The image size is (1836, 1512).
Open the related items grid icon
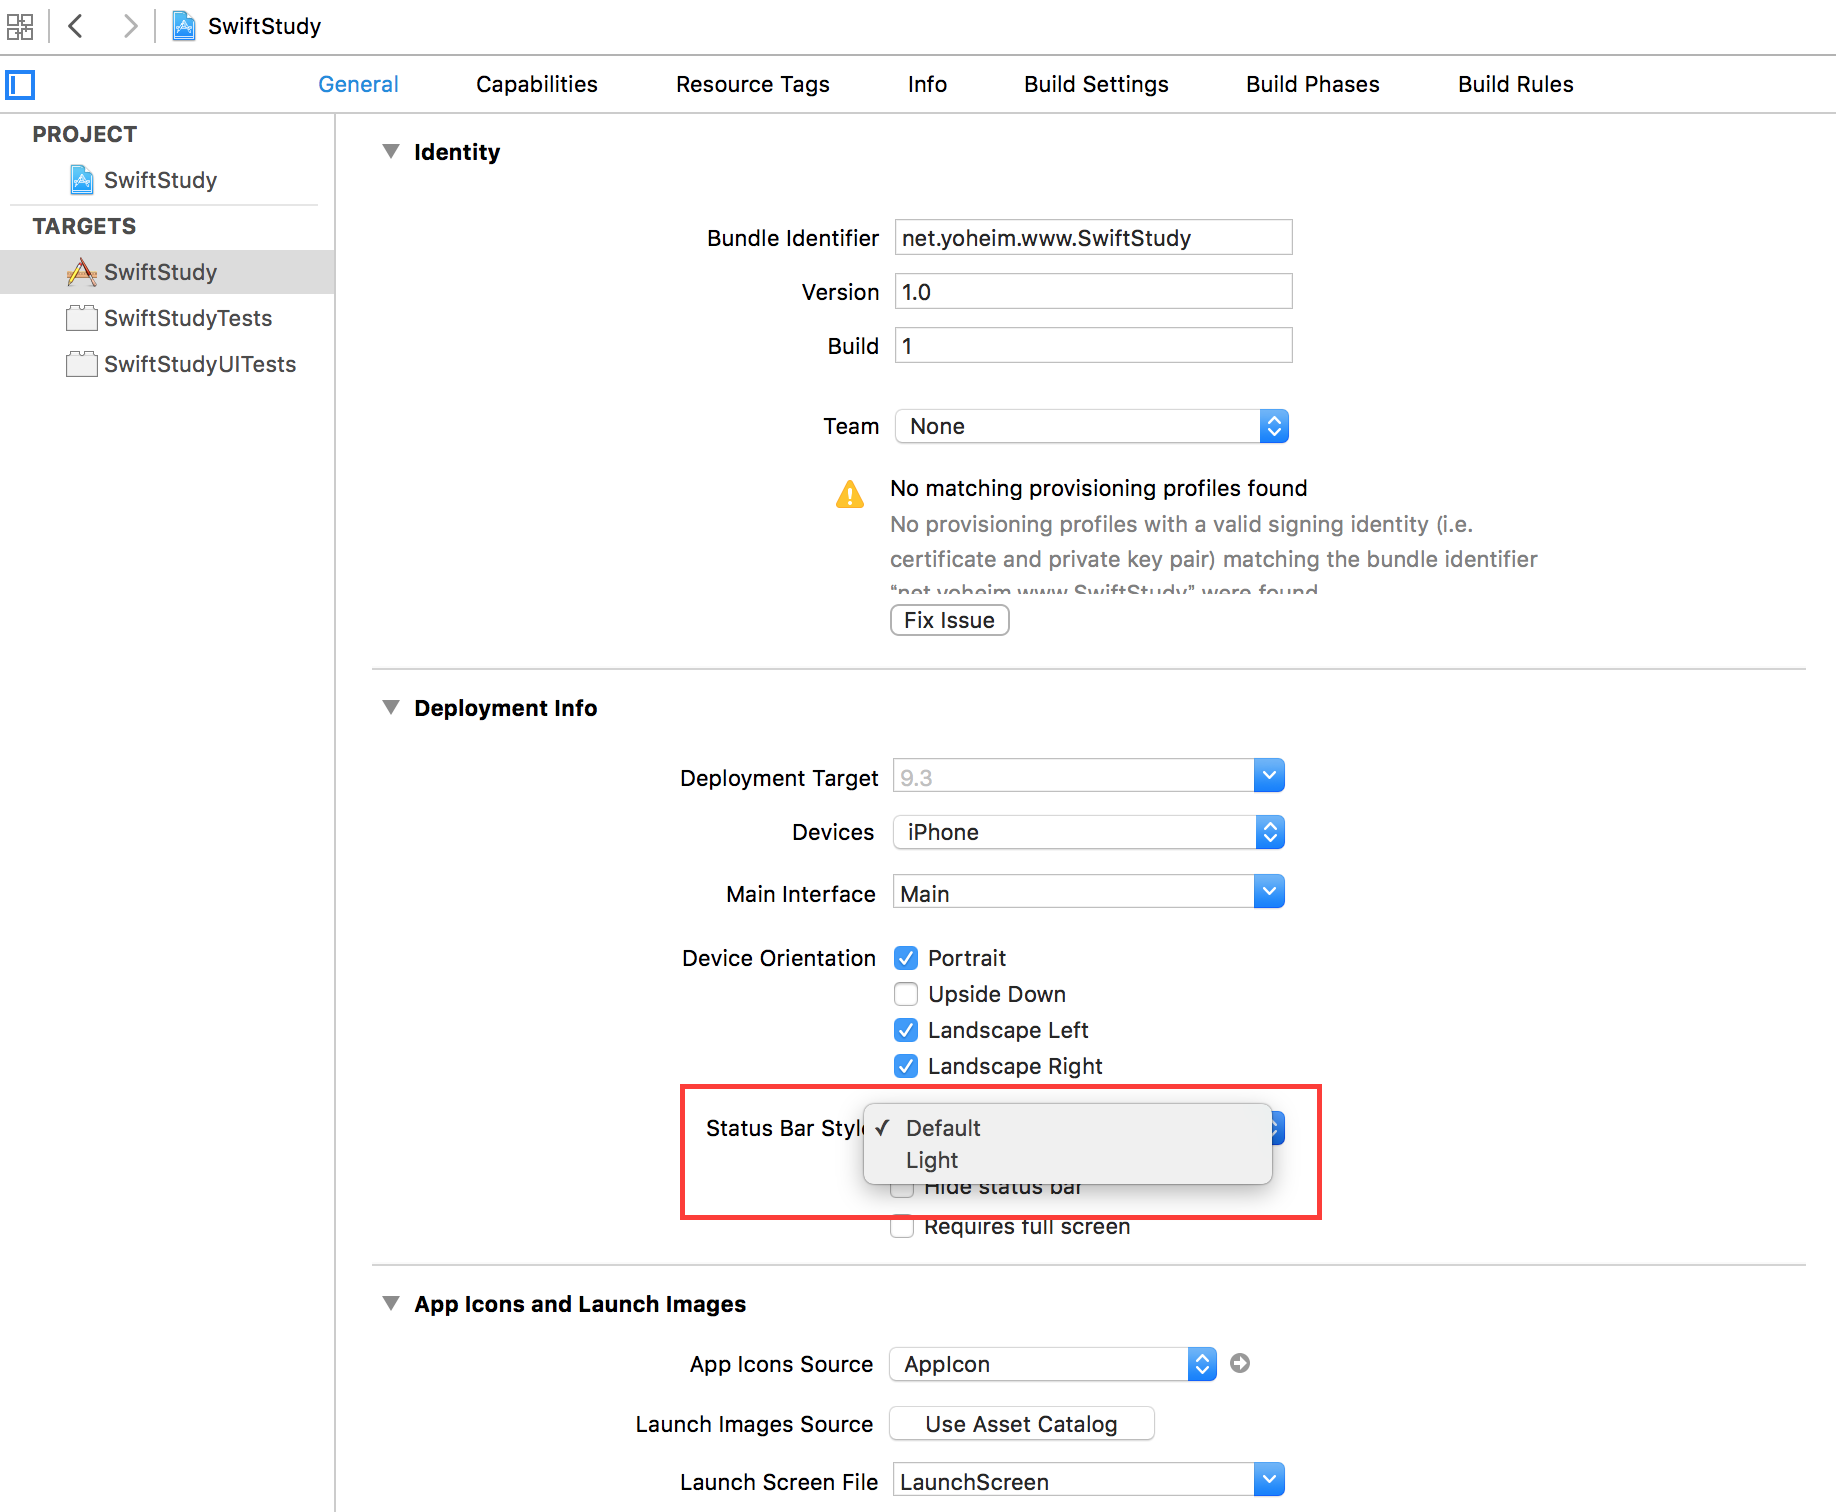(20, 26)
